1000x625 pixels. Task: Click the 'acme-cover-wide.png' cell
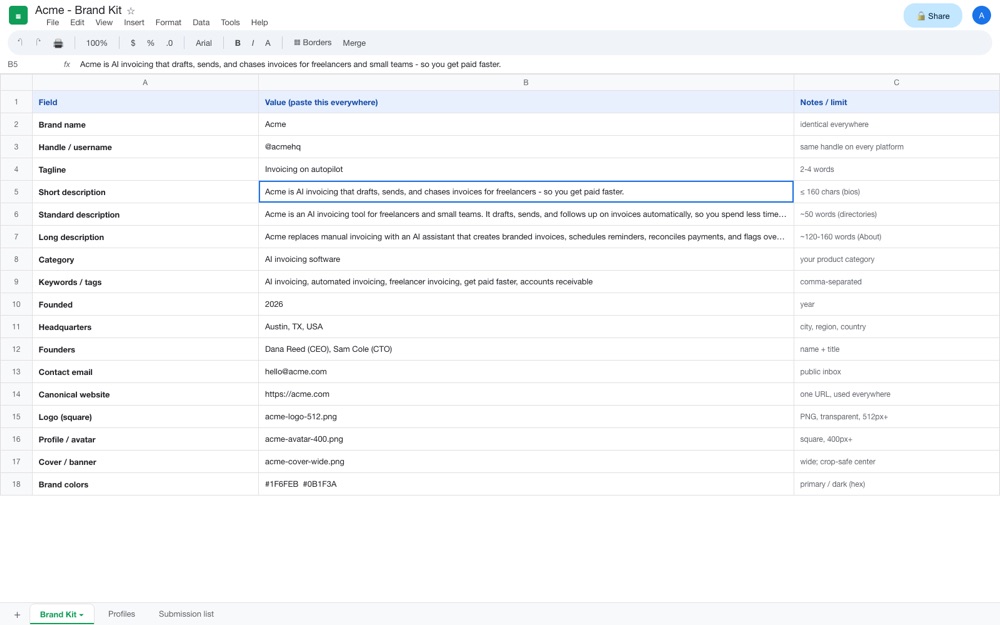pos(526,462)
